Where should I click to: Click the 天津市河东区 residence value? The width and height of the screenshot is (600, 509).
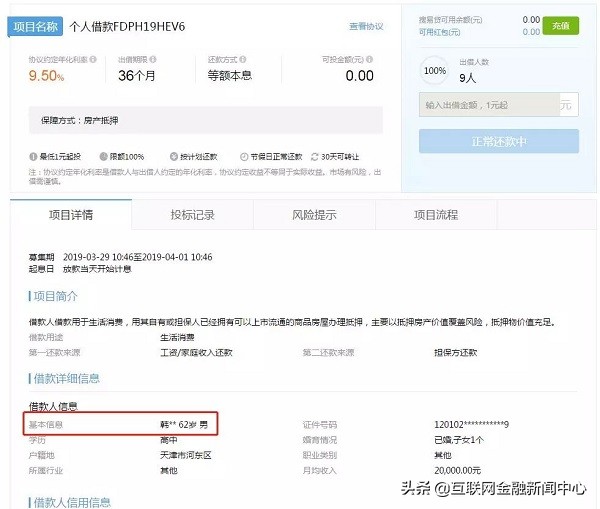tap(186, 455)
